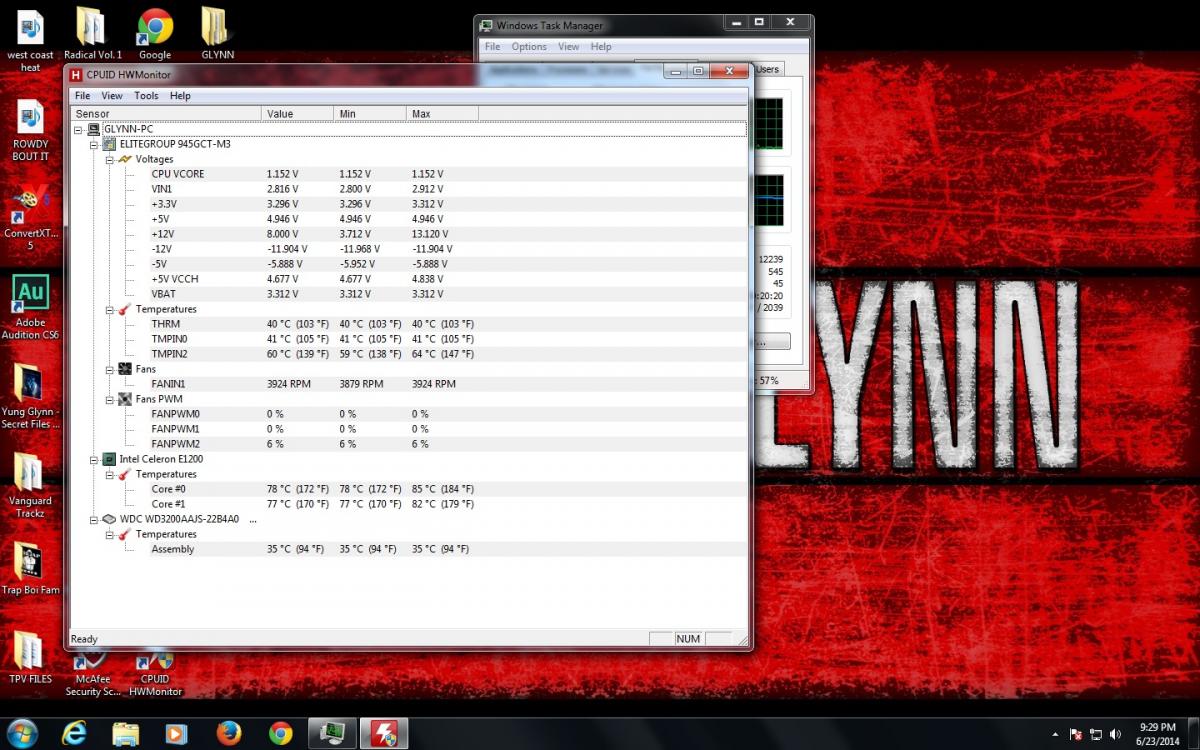Click the Min column header
Screen dimensions: 1200x750
pyautogui.click(x=370, y=114)
